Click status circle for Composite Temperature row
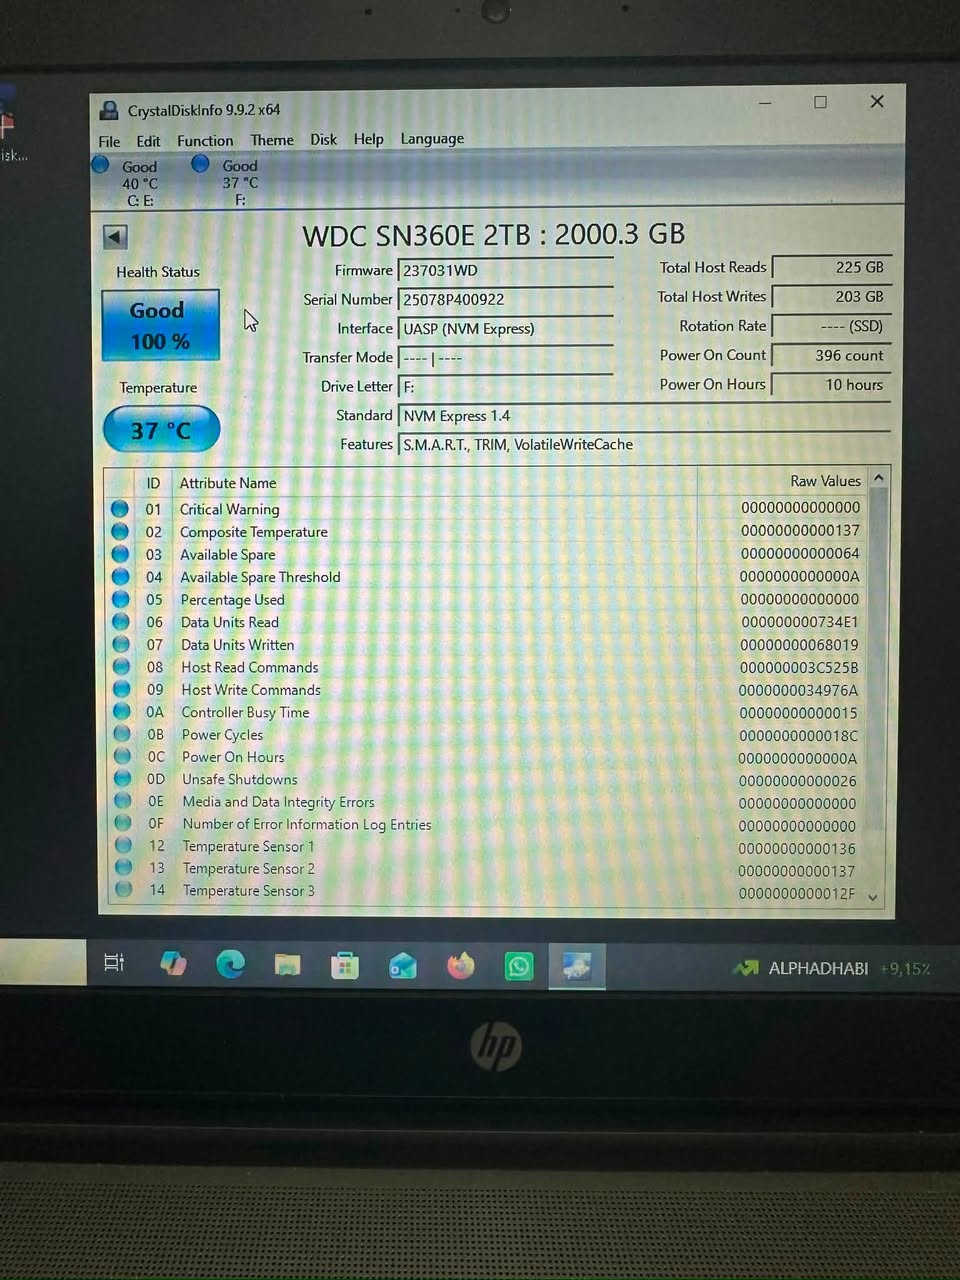The image size is (960, 1280). [x=120, y=531]
